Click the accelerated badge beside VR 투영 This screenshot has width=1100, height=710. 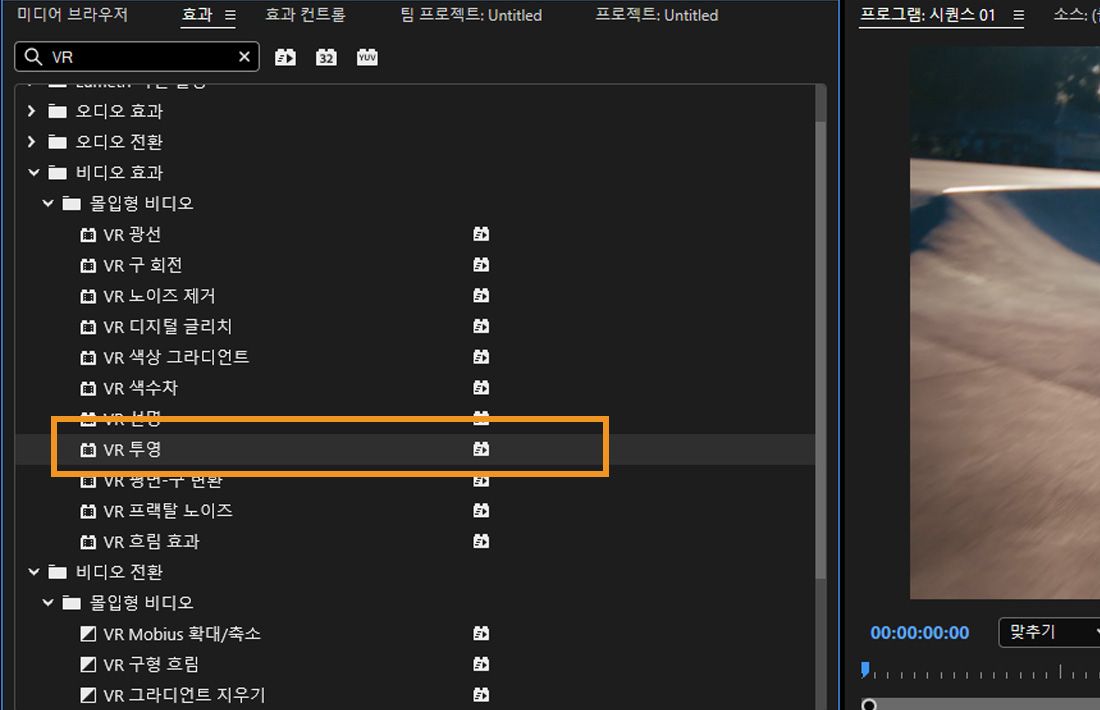tap(481, 449)
